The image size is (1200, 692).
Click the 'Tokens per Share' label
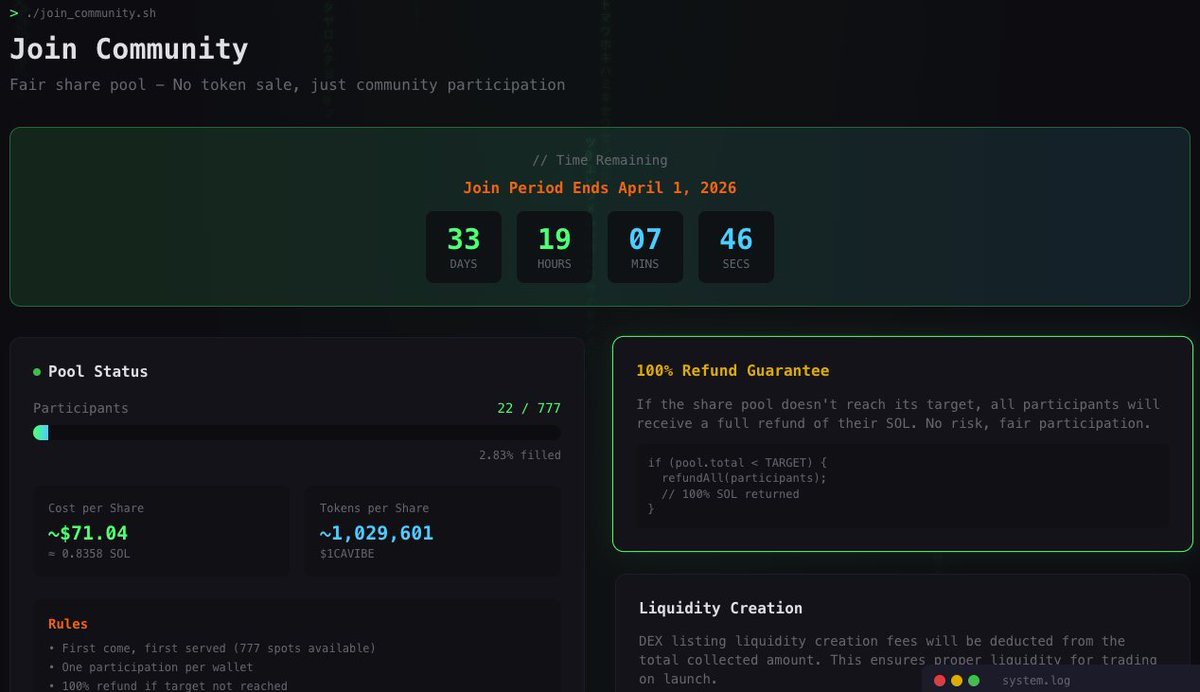374,508
